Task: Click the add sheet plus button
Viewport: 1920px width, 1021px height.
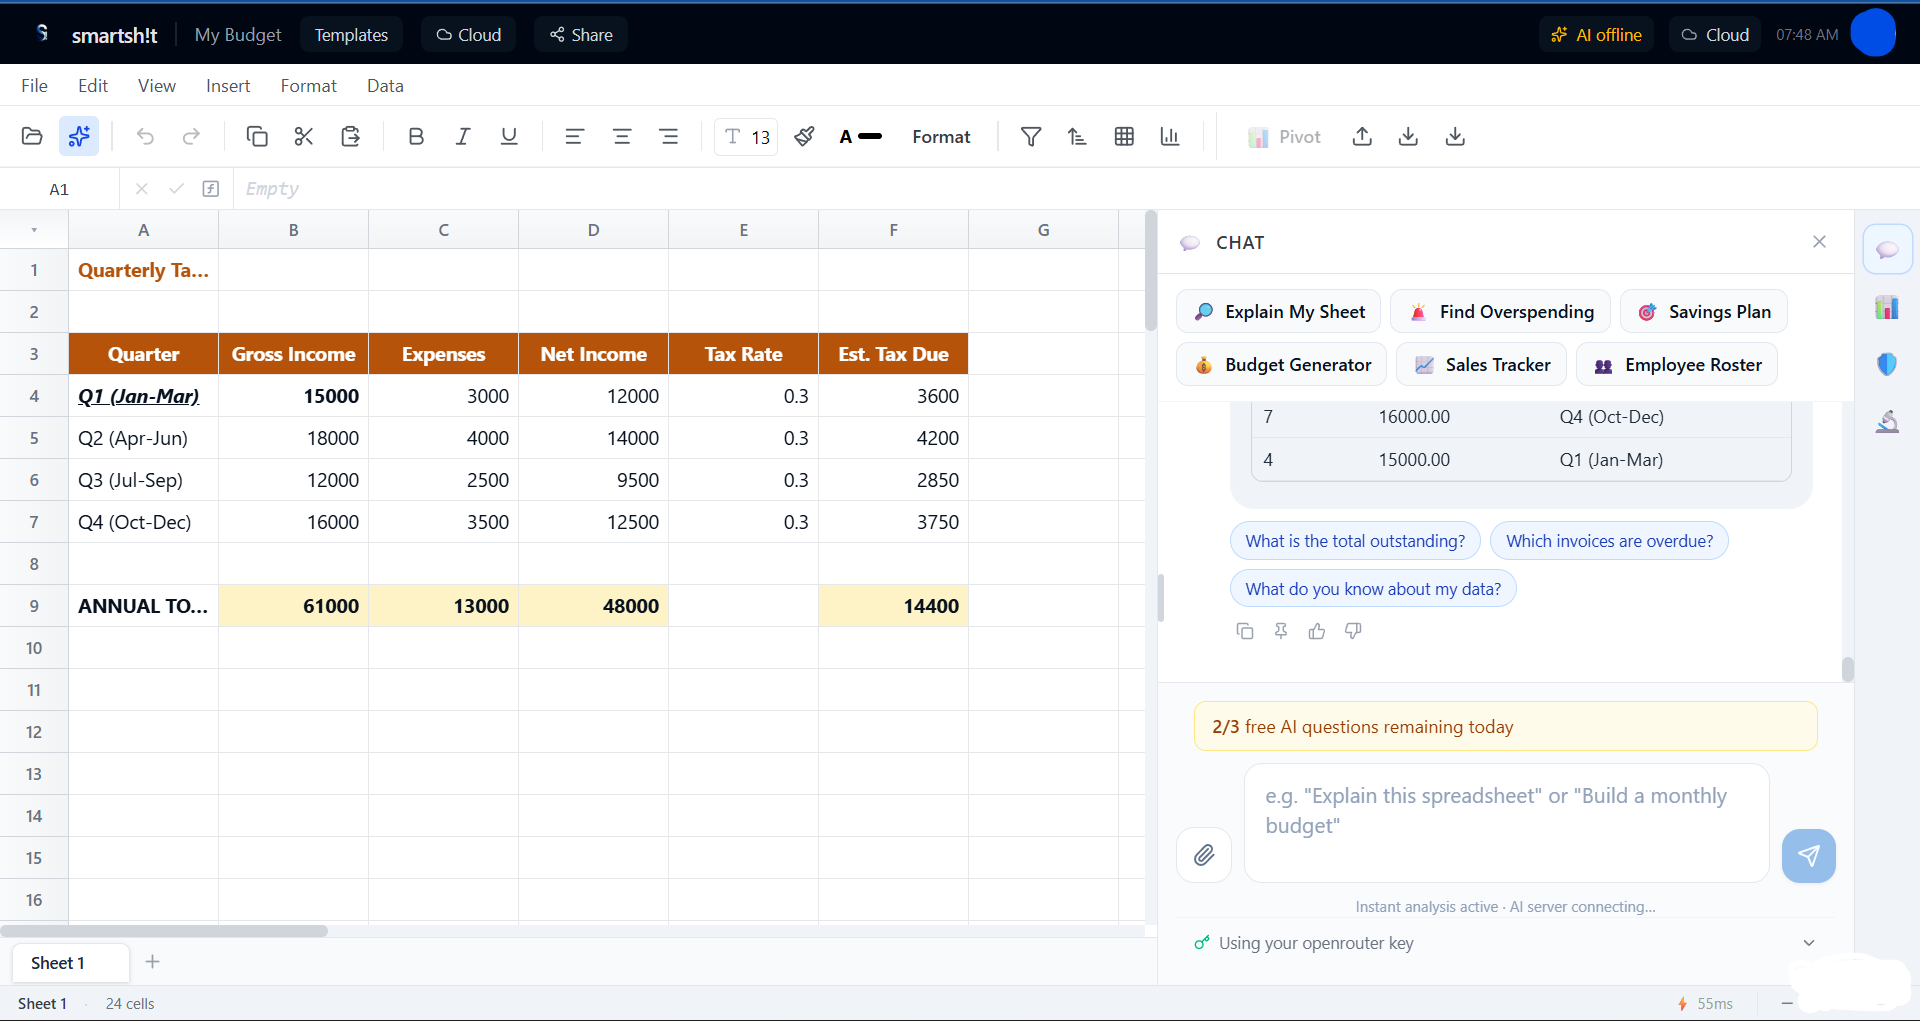Action: [153, 962]
